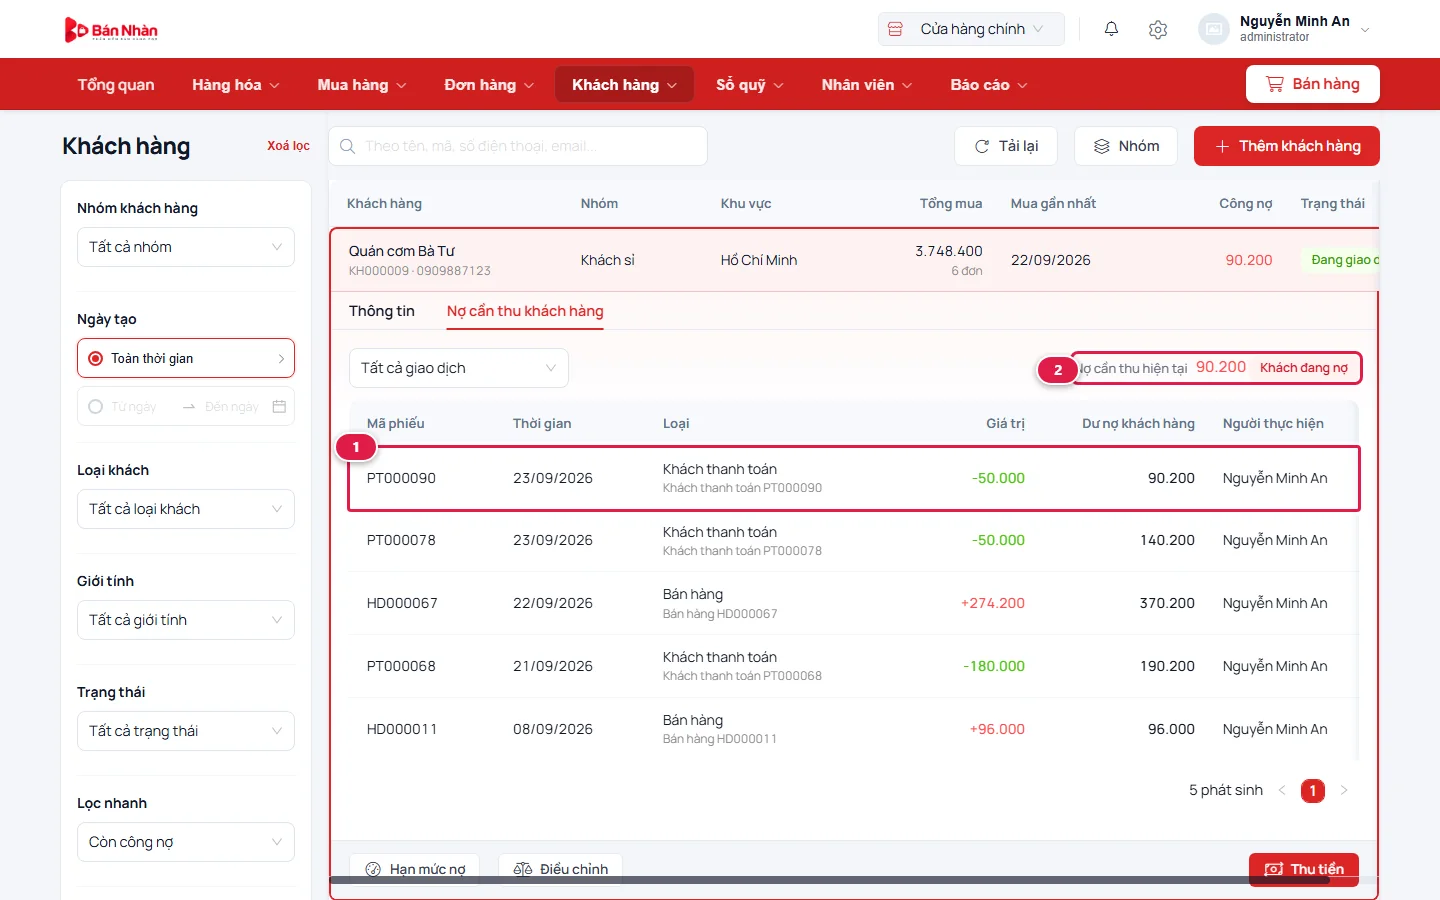The width and height of the screenshot is (1440, 900).
Task: Click the store icon beside Cửa hàng chính
Action: (x=896, y=29)
